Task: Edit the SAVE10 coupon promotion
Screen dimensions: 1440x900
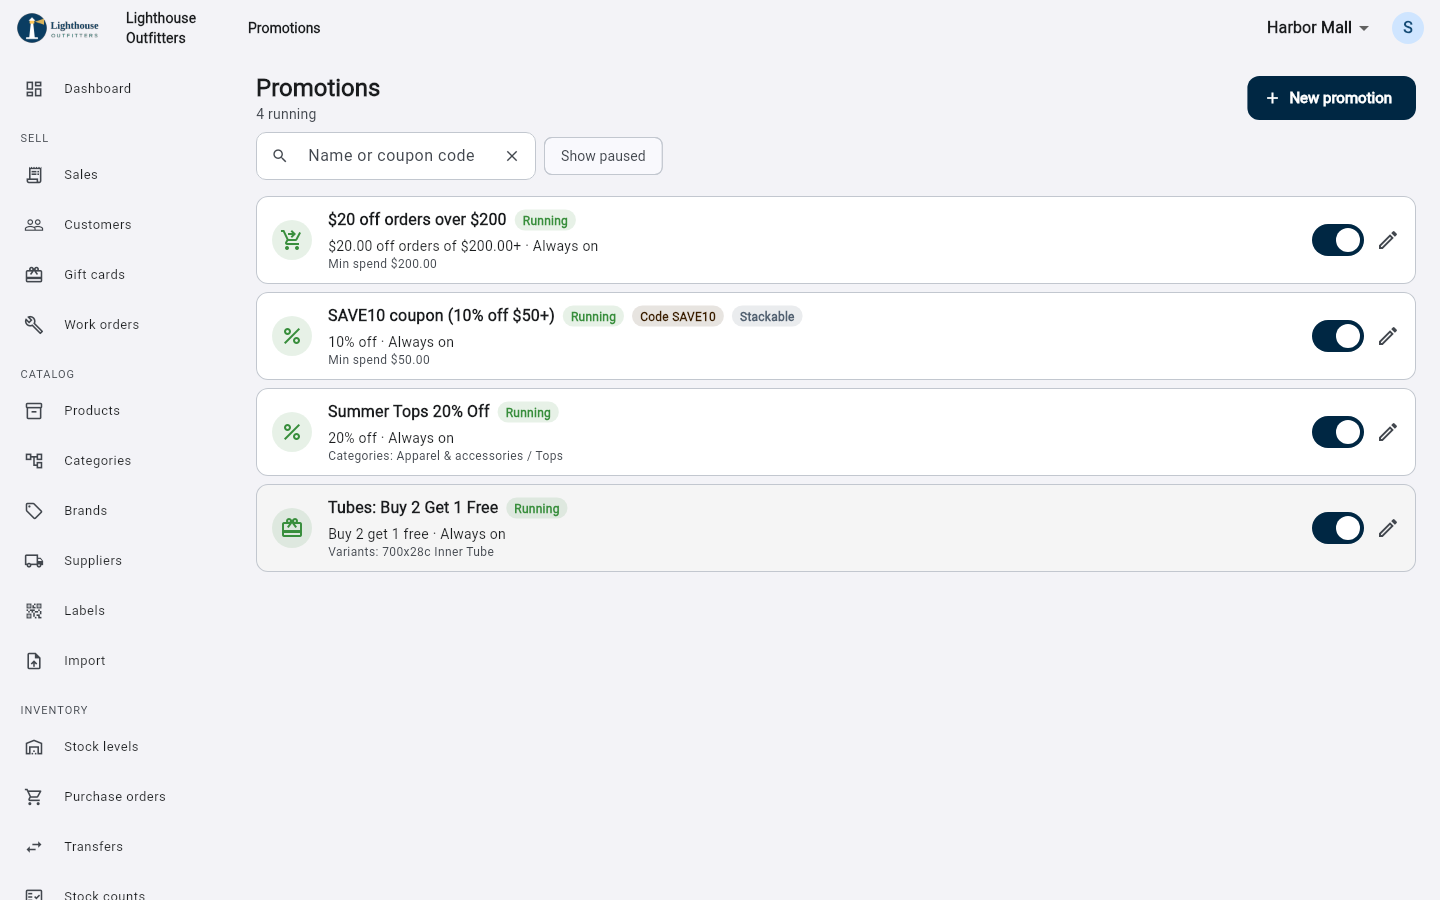Action: 1388,336
